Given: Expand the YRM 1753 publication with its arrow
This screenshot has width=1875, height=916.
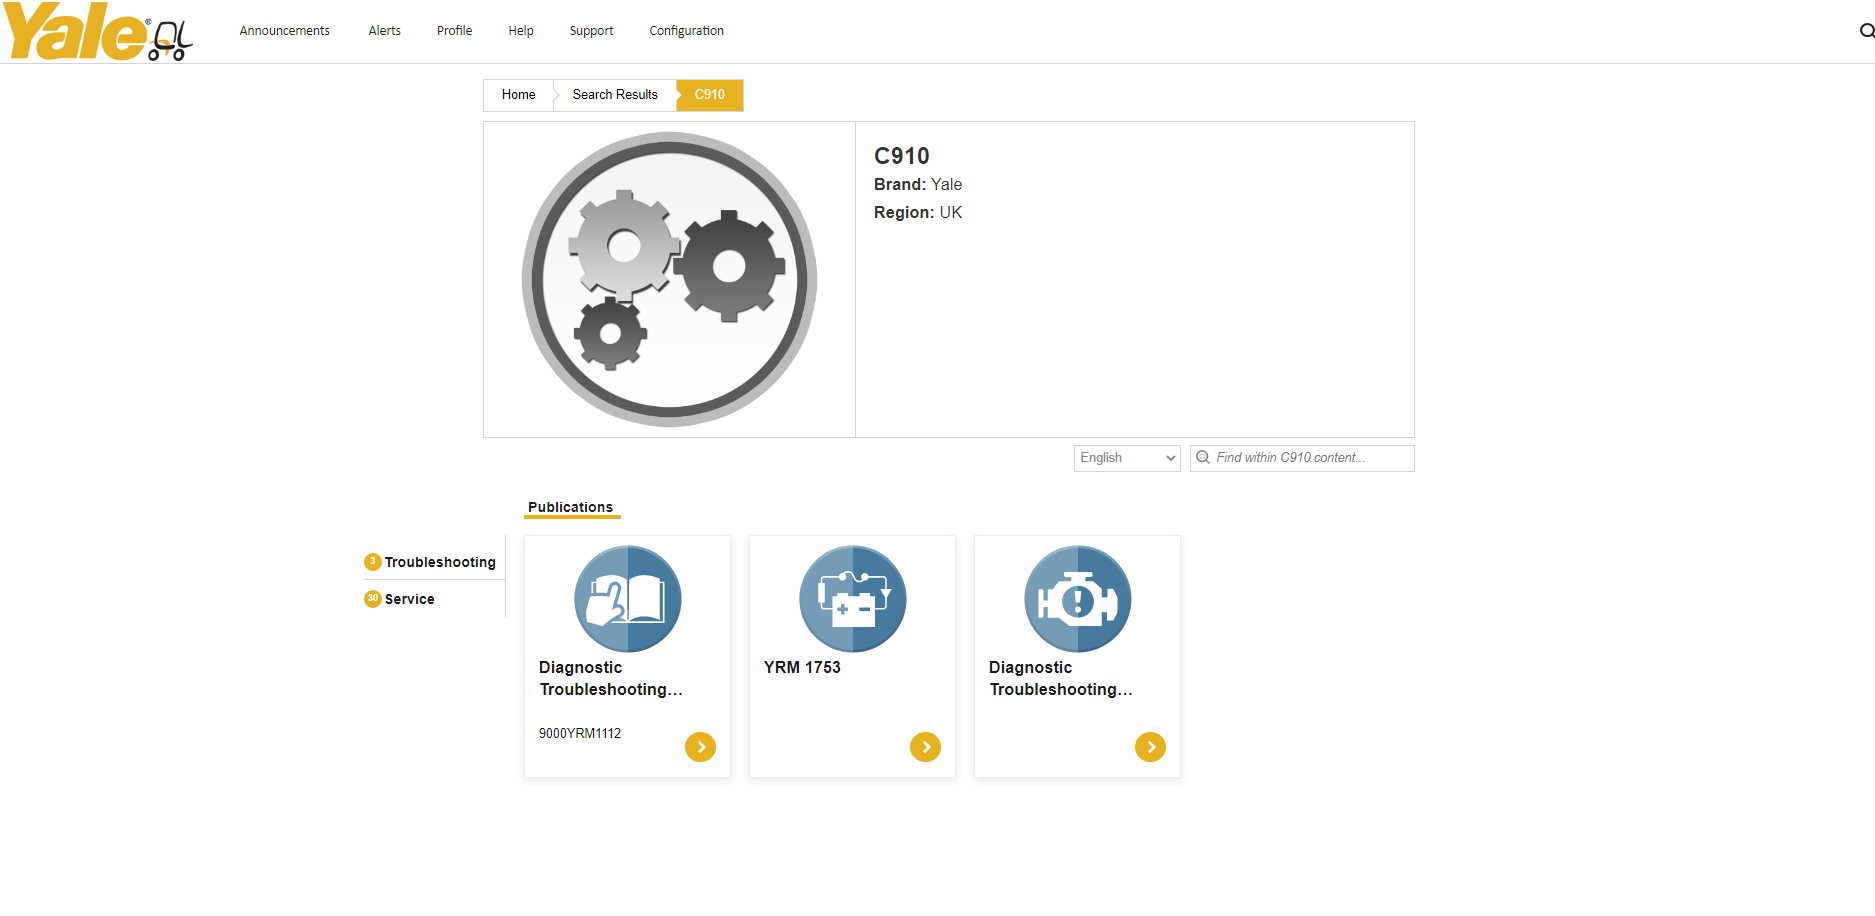Looking at the screenshot, I should coord(925,746).
